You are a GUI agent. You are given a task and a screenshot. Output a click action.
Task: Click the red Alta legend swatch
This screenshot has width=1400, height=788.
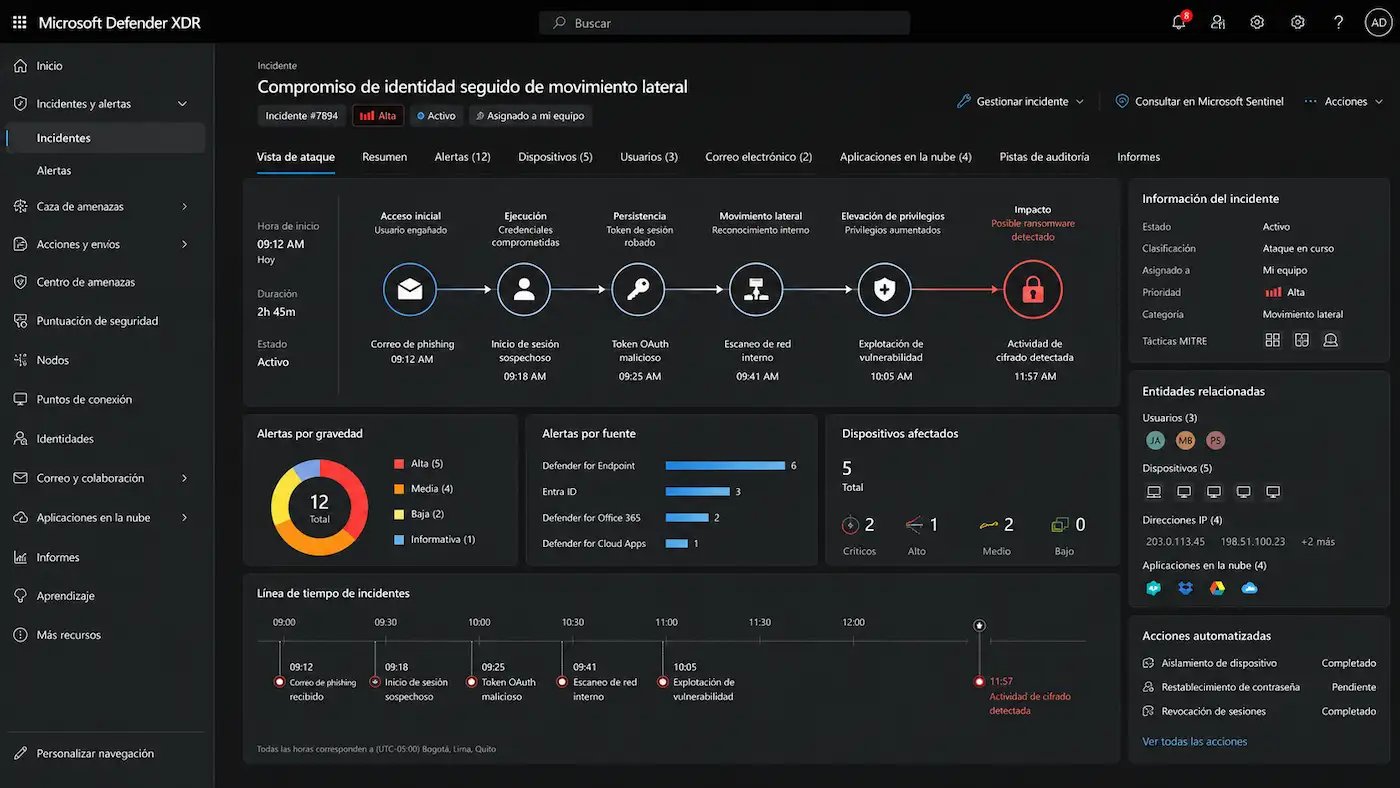pyautogui.click(x=399, y=464)
